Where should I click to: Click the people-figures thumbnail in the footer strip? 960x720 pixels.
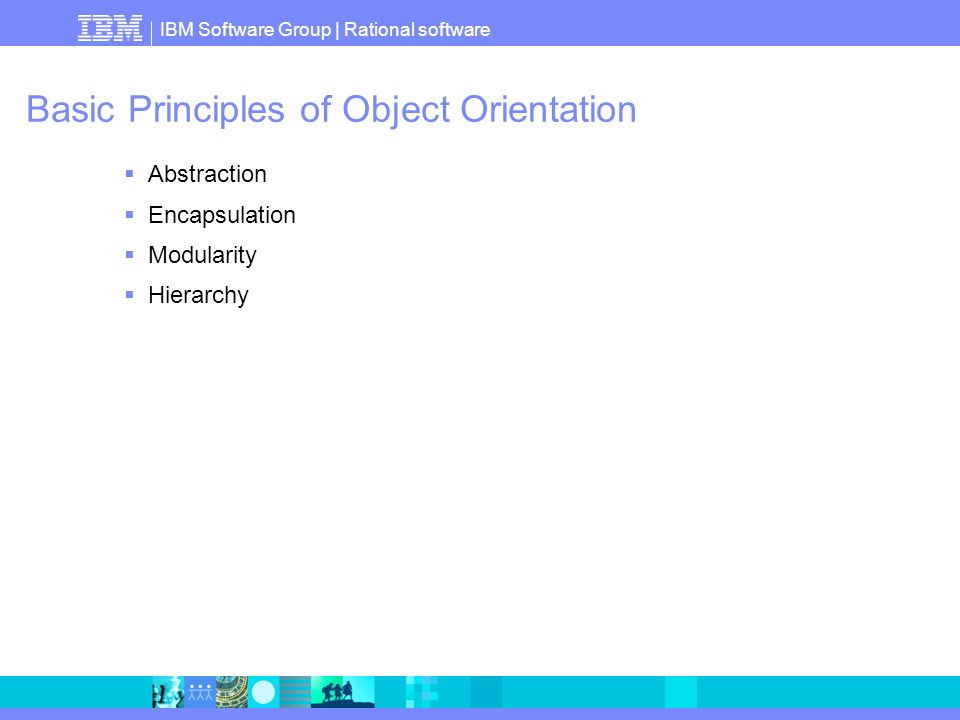(200, 692)
